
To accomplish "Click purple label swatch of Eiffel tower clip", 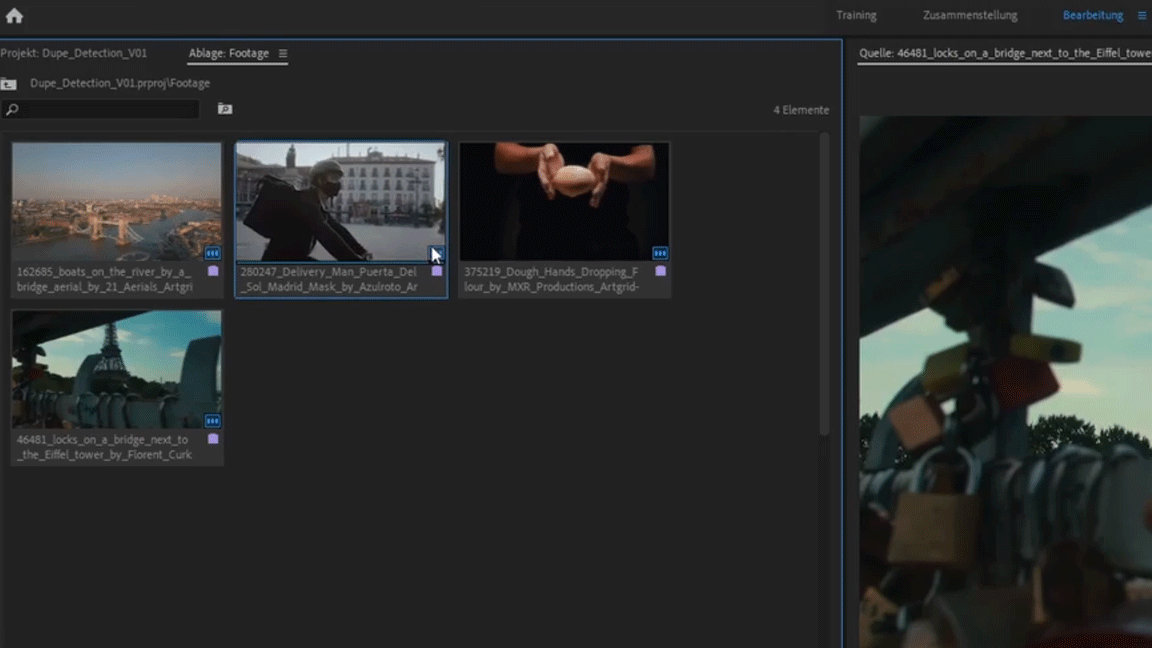I will click(213, 439).
